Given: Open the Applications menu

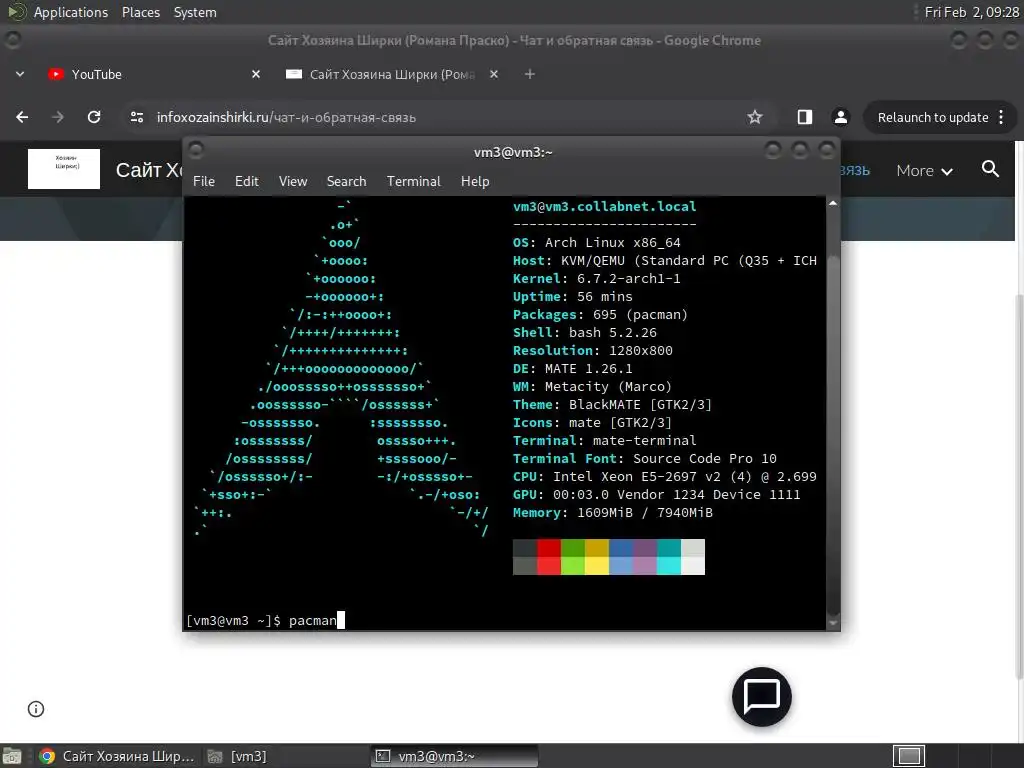Looking at the screenshot, I should coord(71,12).
